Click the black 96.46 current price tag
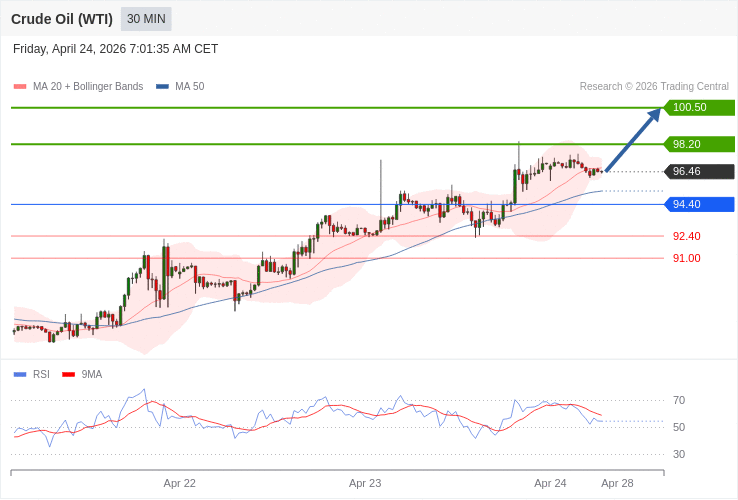The width and height of the screenshot is (738, 500). [x=699, y=172]
